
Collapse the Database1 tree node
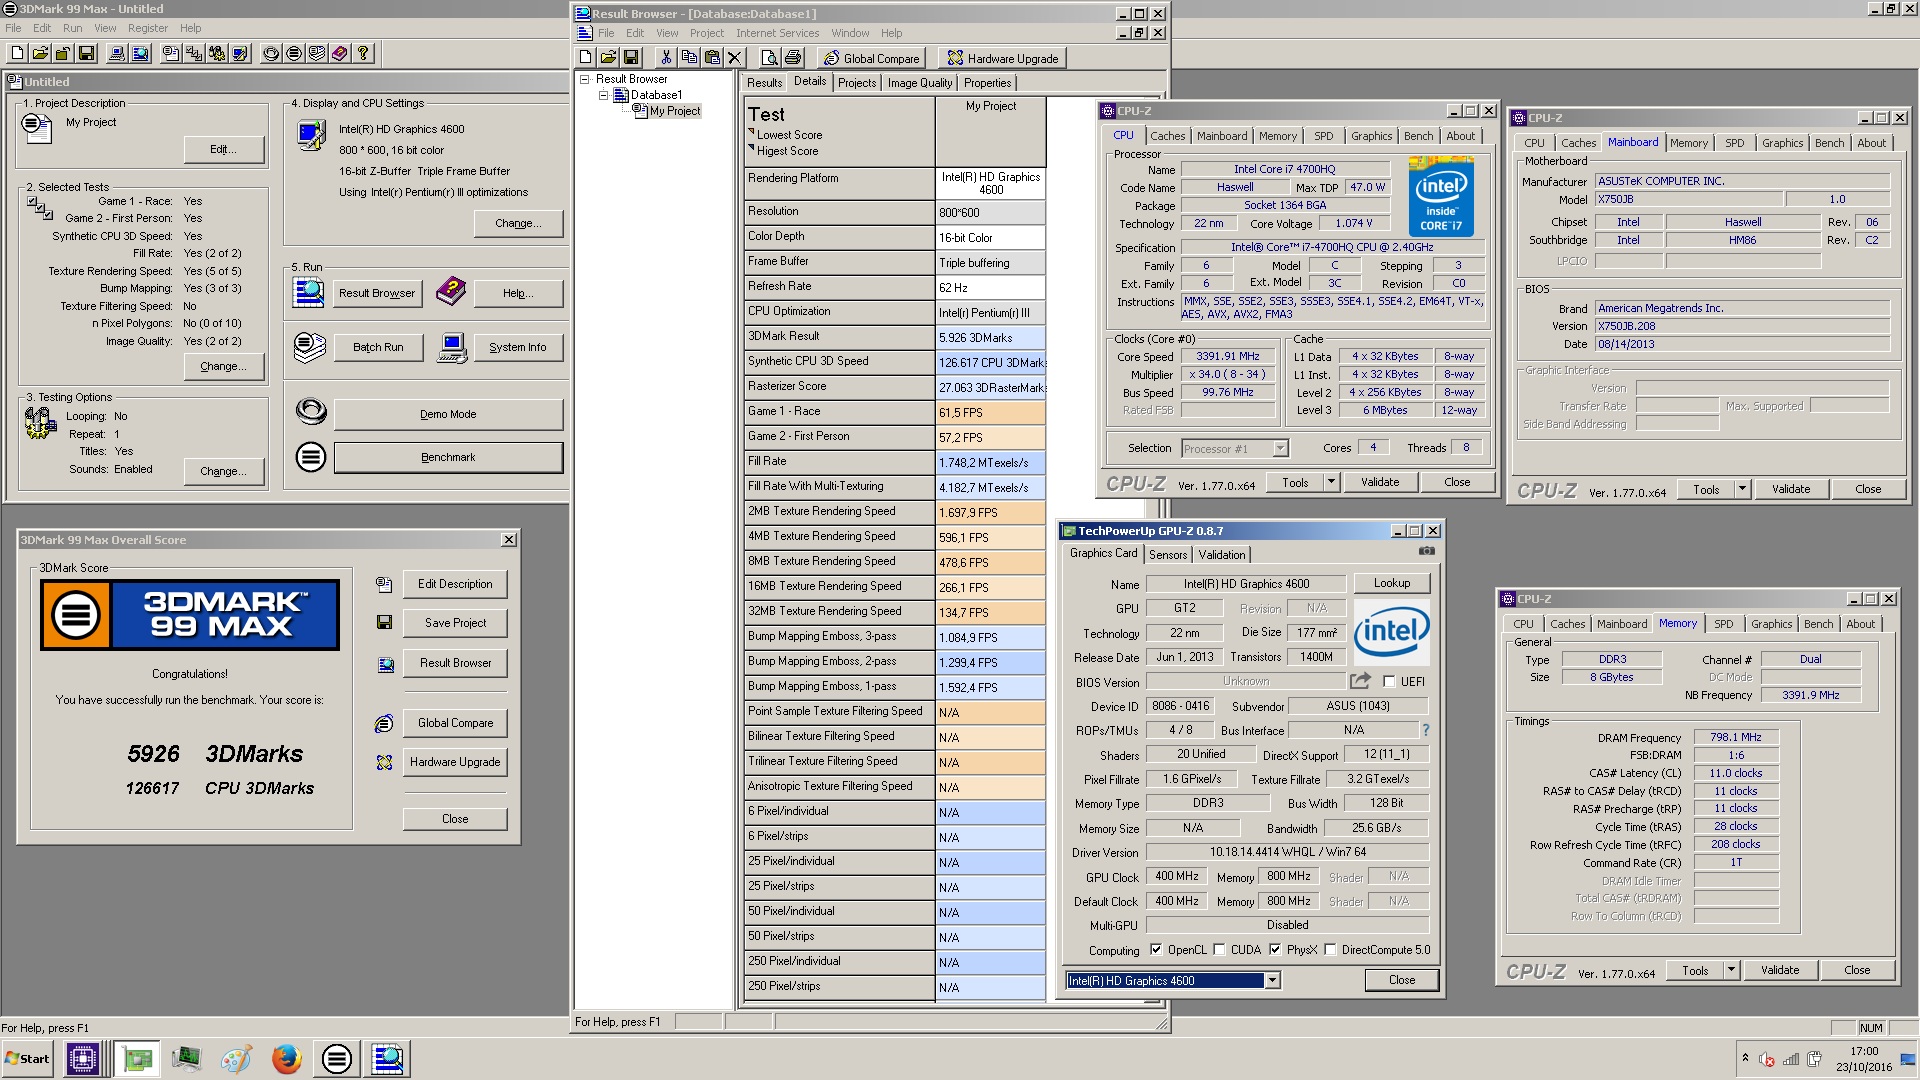(604, 95)
